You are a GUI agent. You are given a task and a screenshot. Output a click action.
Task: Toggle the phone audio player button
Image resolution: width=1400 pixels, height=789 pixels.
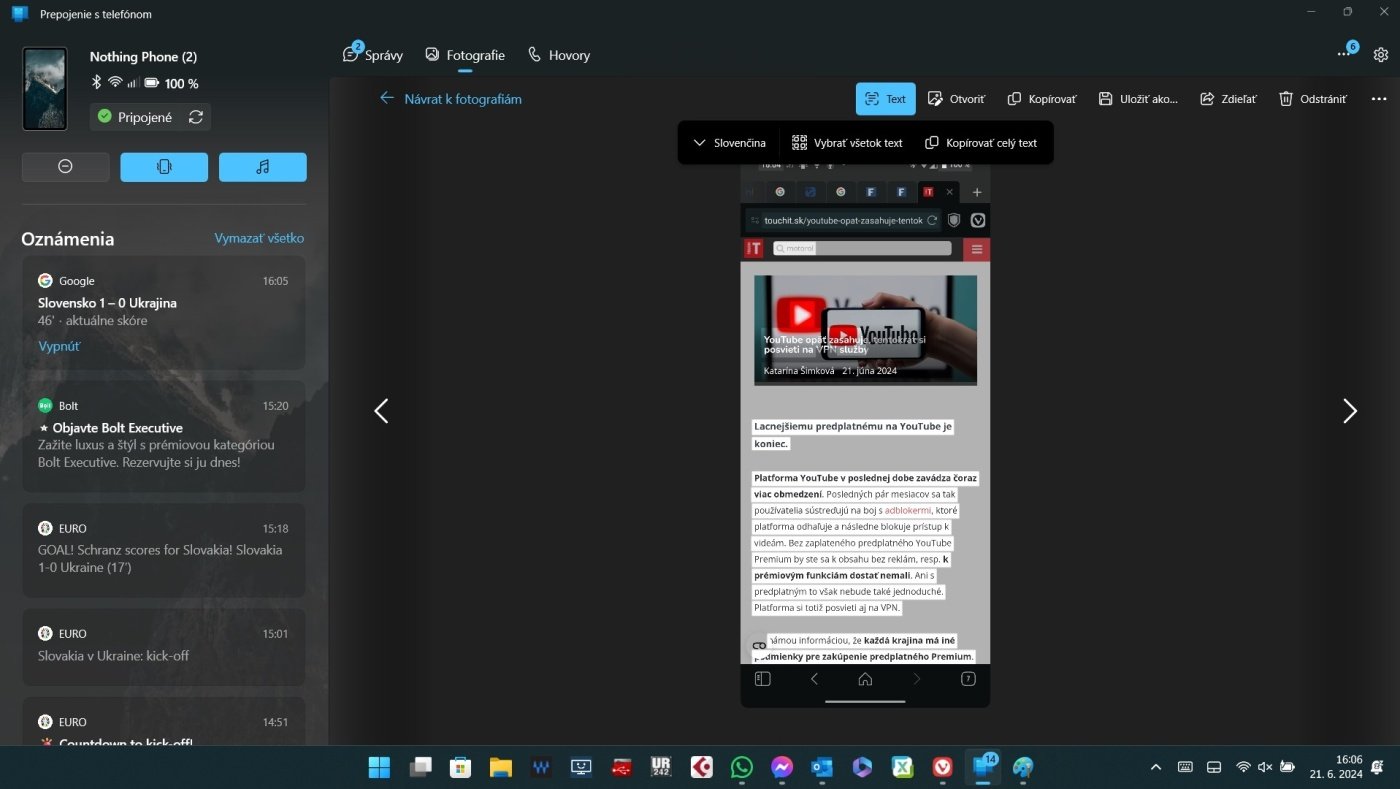point(262,167)
